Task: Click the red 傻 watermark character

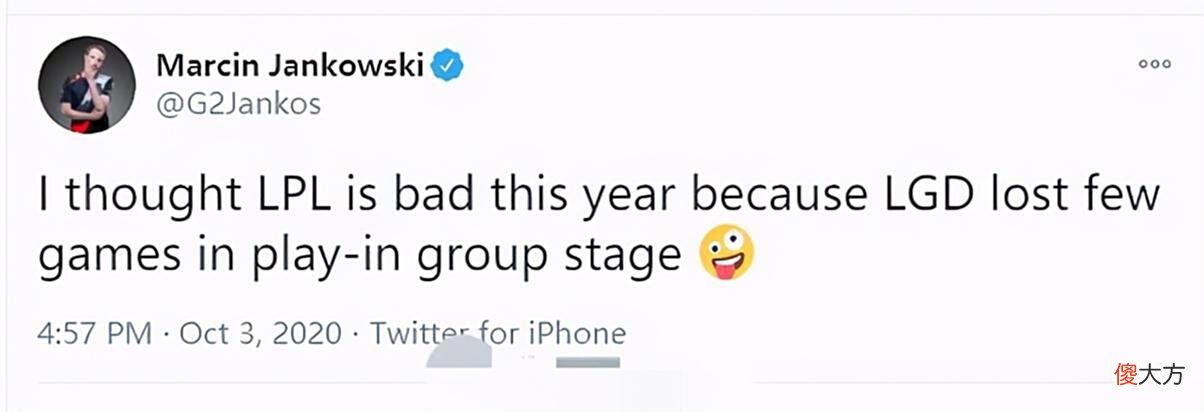Action: [1127, 375]
